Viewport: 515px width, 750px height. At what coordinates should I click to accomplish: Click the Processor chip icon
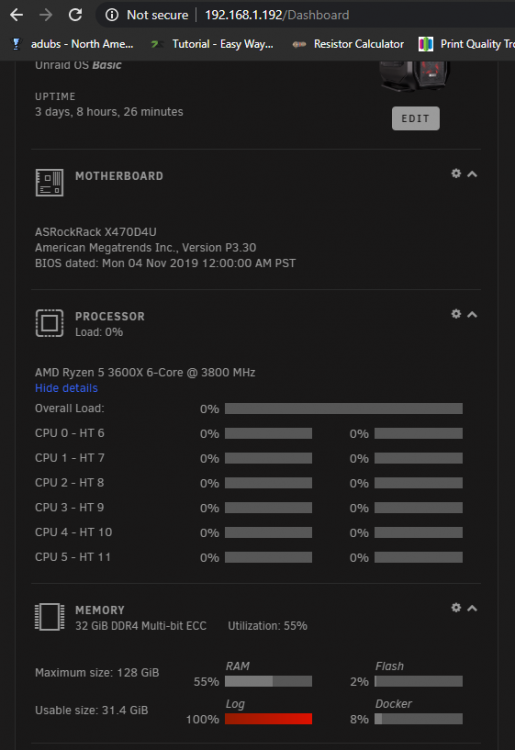(49, 323)
